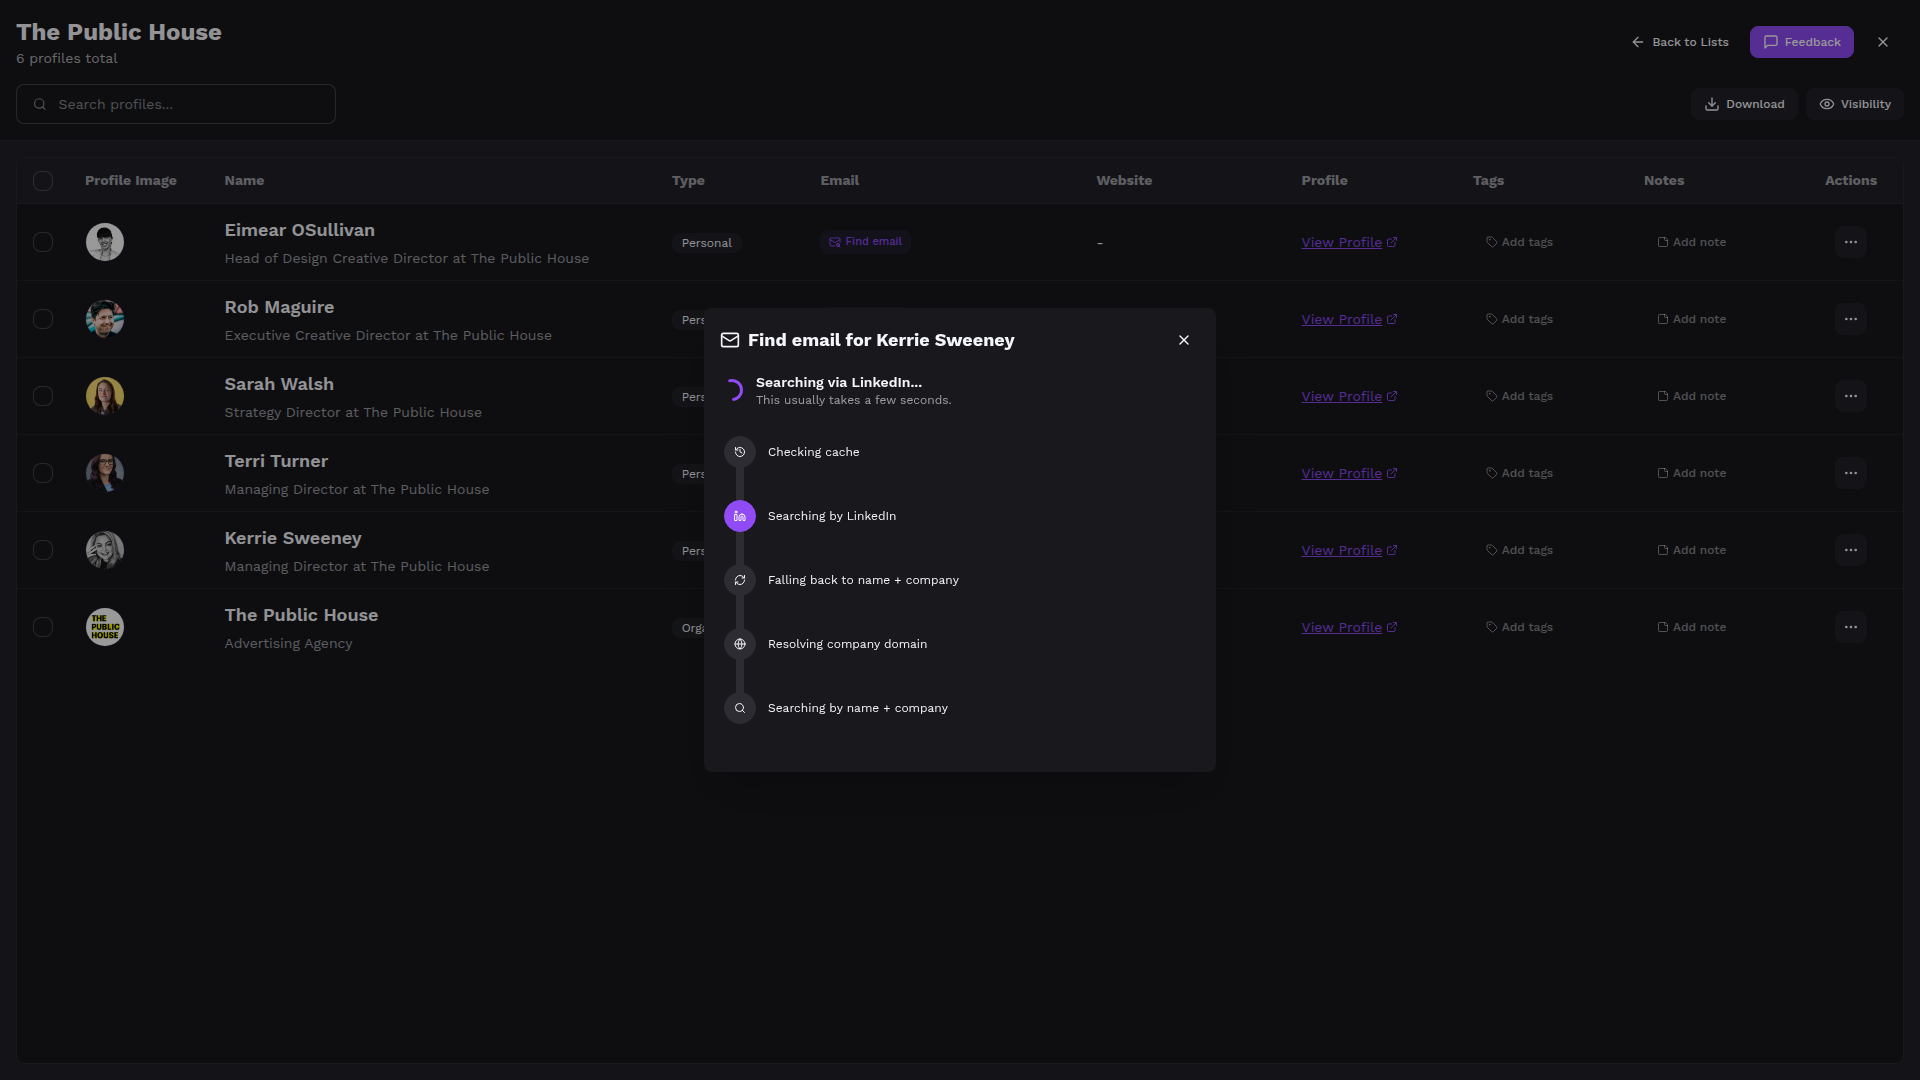Open actions menu for Kerrie Sweeney
Screen dimensions: 1920x1080
(1851, 550)
